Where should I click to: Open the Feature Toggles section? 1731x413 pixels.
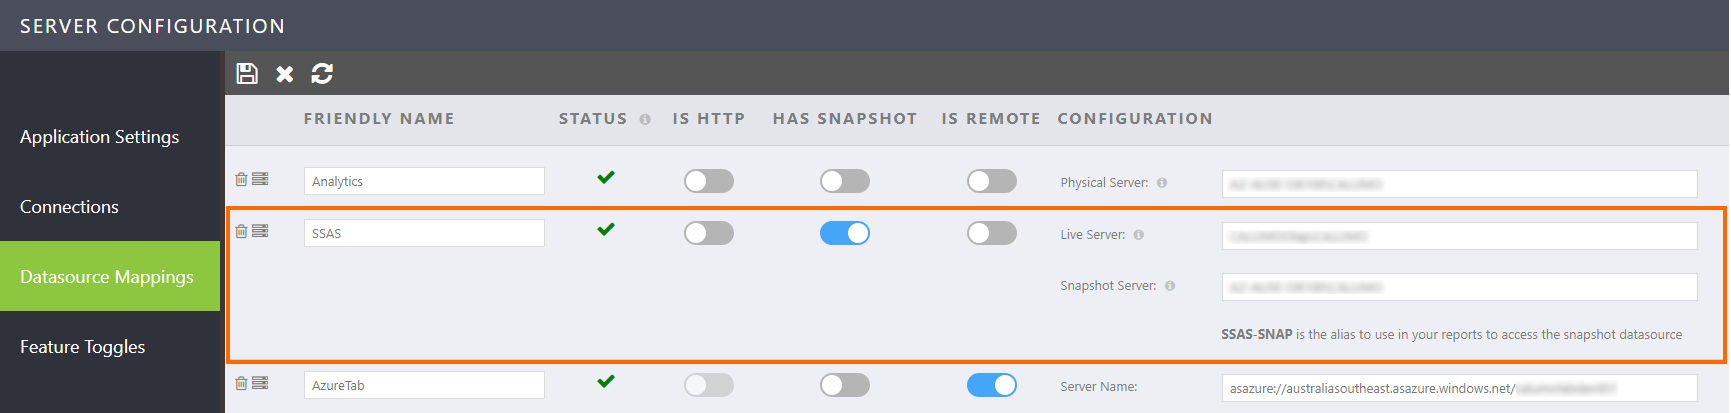click(83, 347)
